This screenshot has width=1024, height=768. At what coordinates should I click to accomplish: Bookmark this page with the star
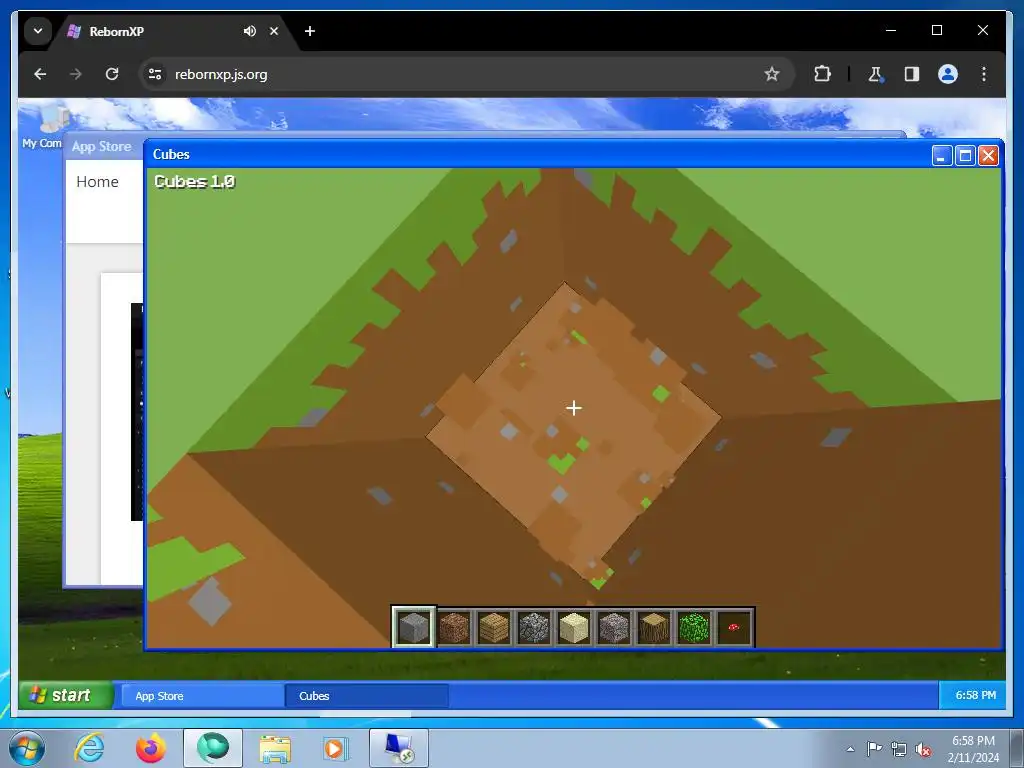point(771,74)
